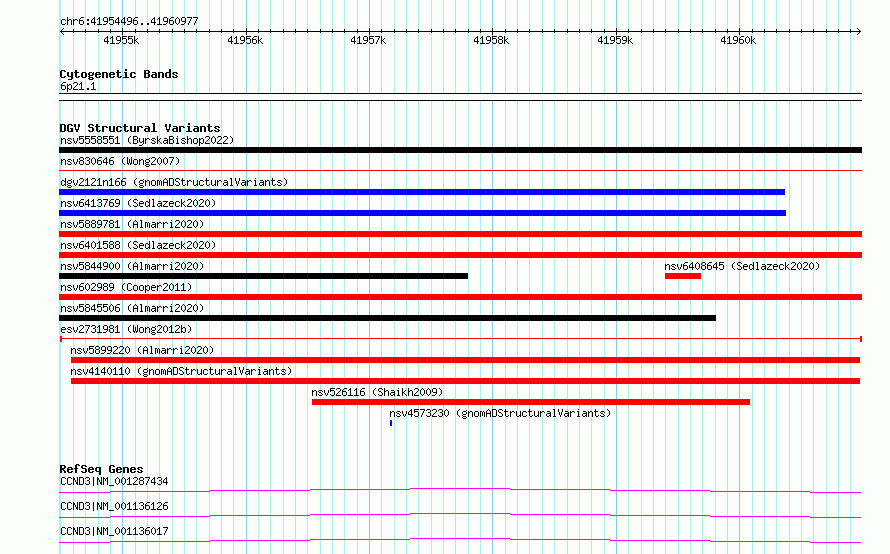
Task: Select the red nsv526116 variant bar
Action: pos(531,402)
